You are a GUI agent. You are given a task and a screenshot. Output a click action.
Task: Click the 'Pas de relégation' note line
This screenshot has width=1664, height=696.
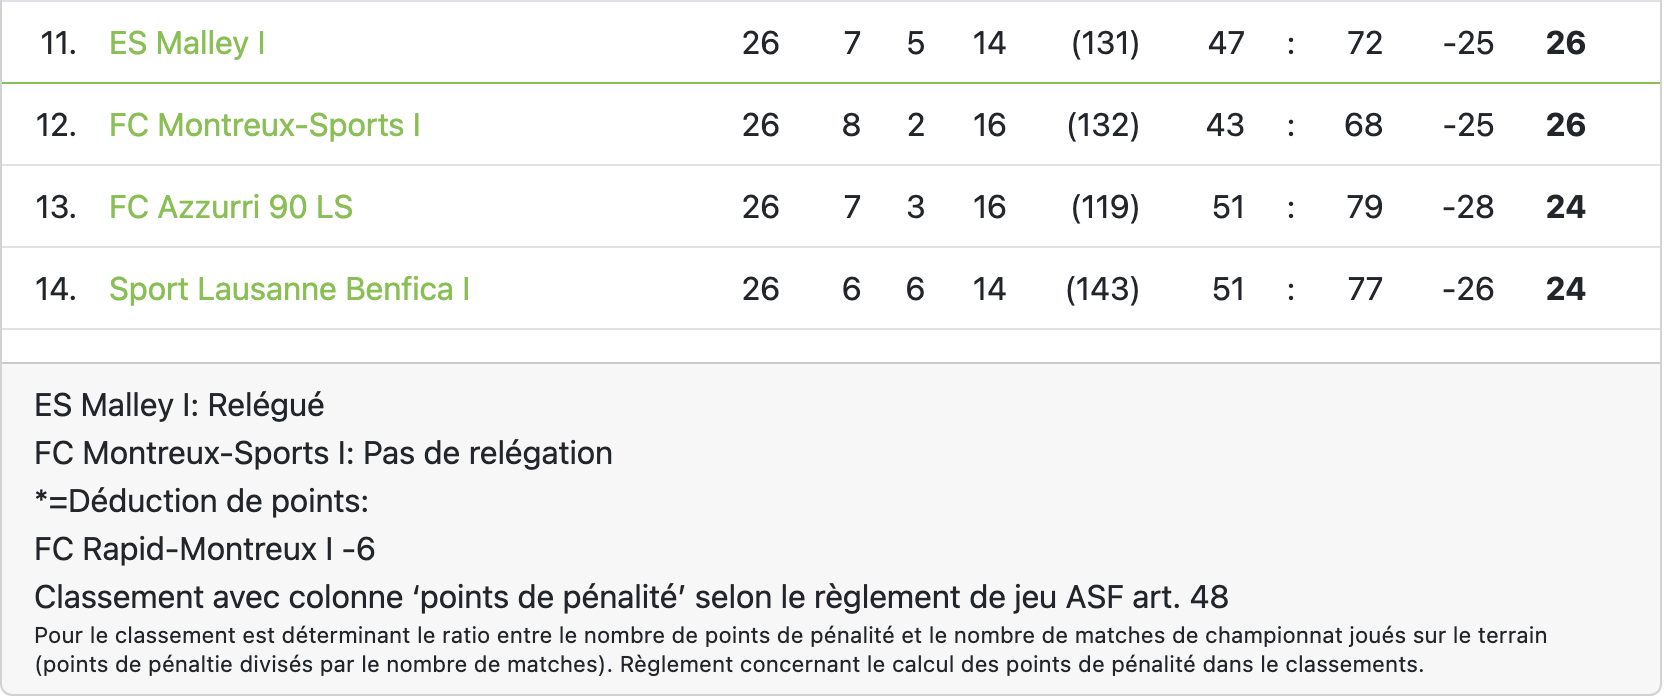323,453
